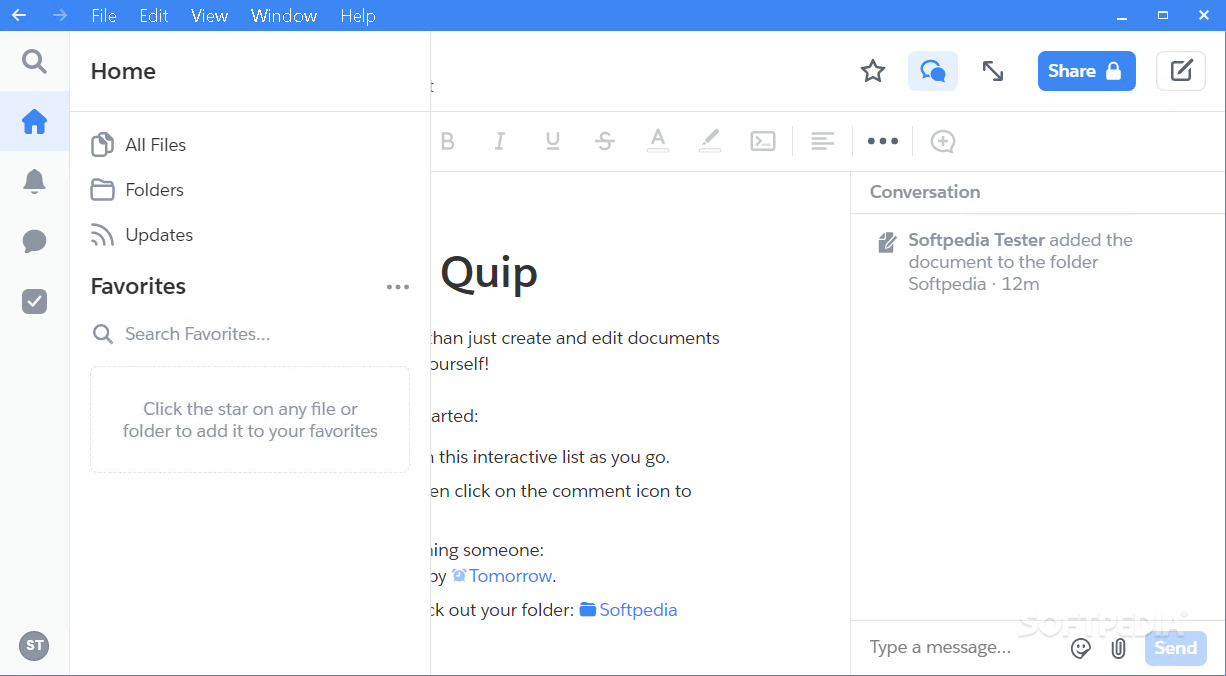
Task: Choose text color tool
Action: pos(657,141)
